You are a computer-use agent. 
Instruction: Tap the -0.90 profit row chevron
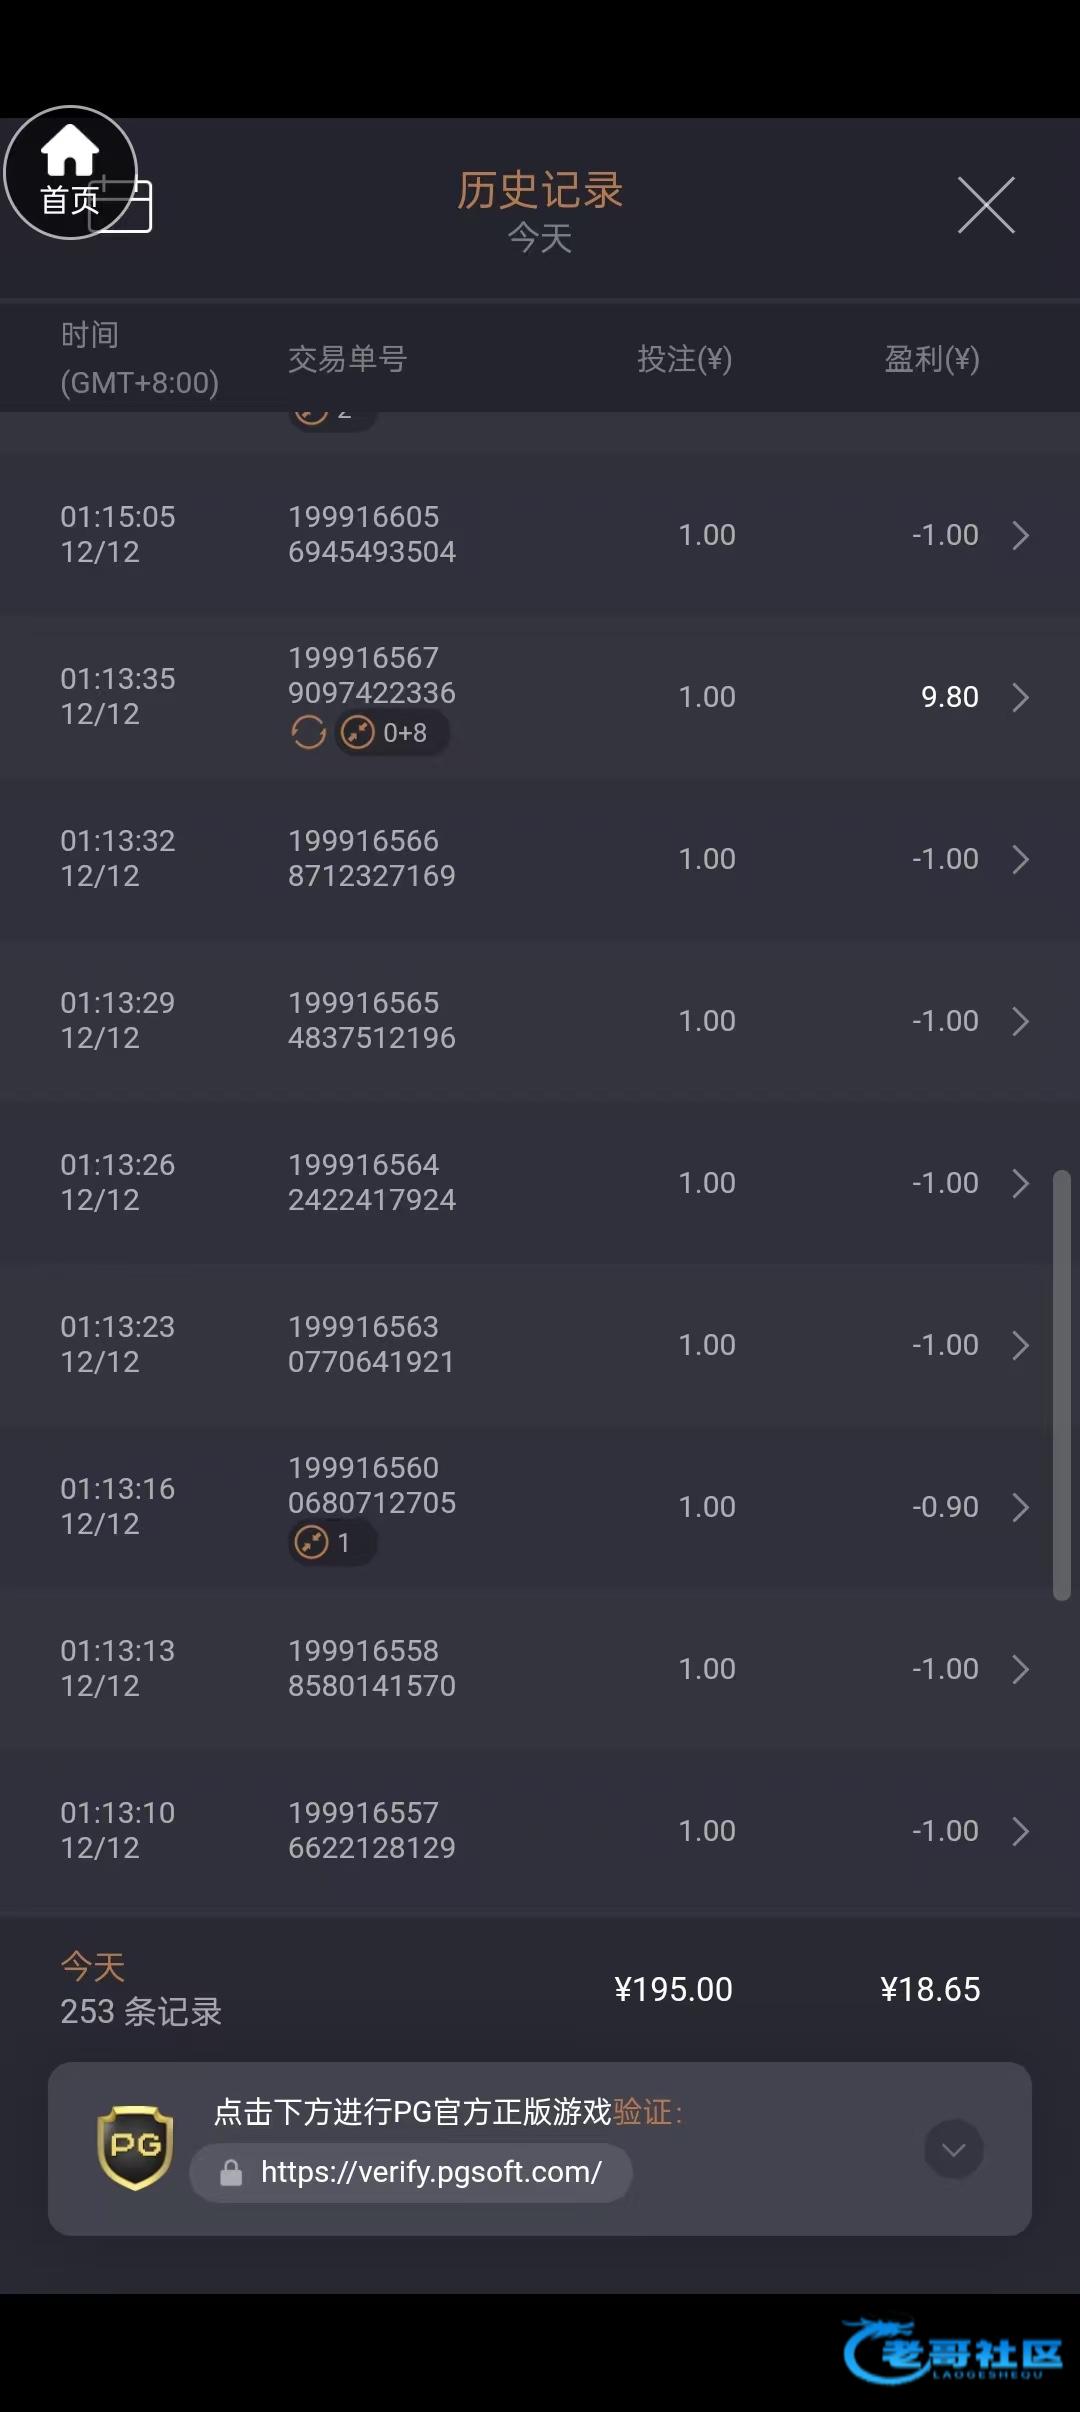pyautogui.click(x=1020, y=1507)
